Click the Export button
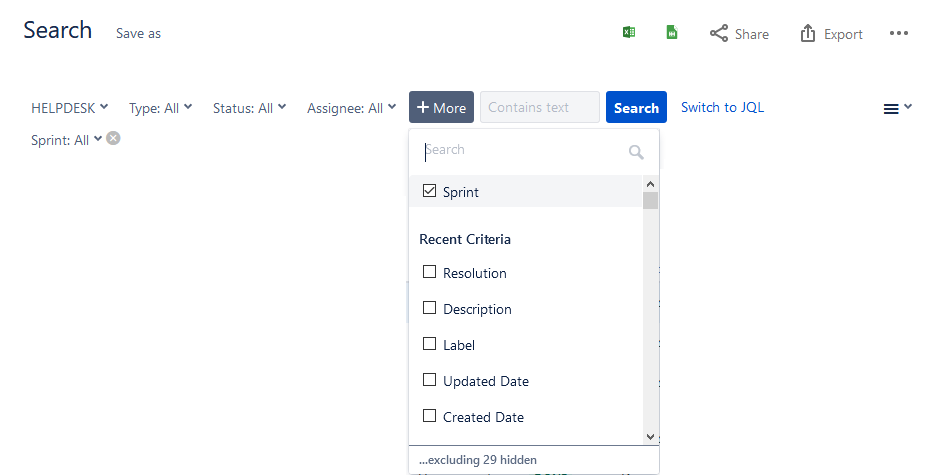This screenshot has width=941, height=475. pos(831,34)
